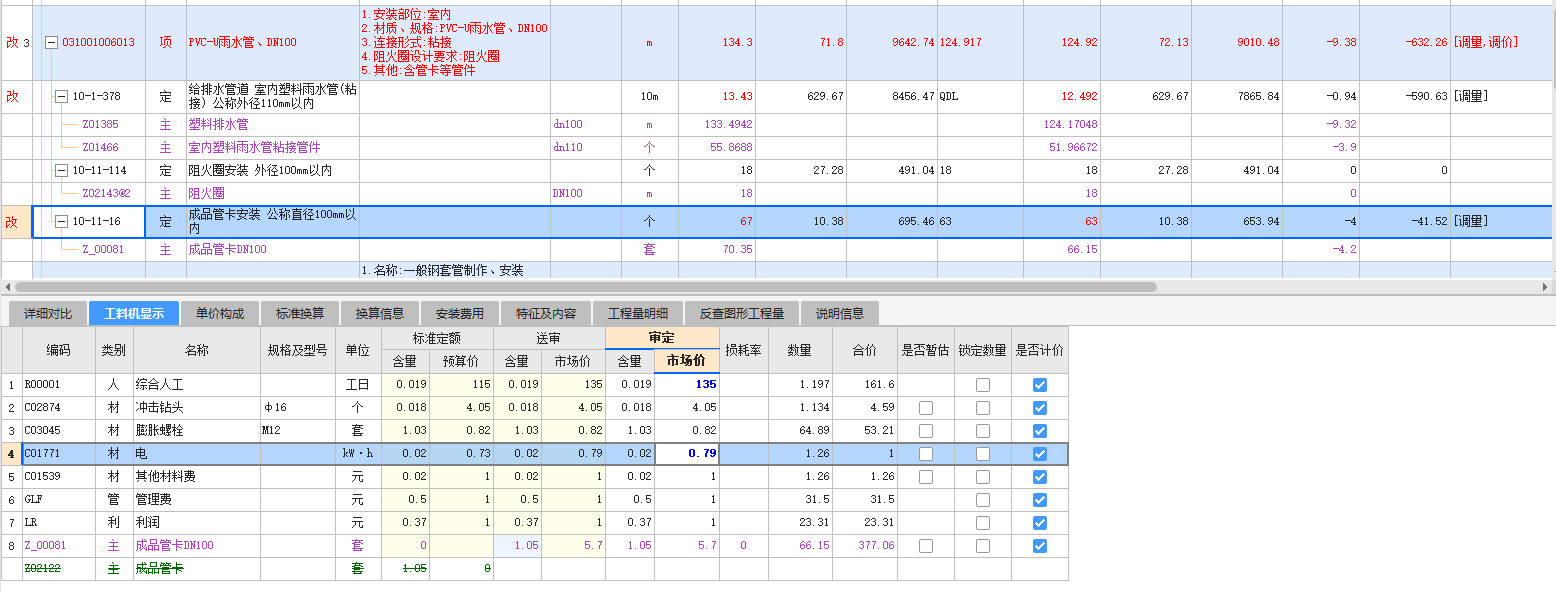Disable 是否计价 for 综合人工 row
Image resolution: width=1556 pixels, height=592 pixels.
point(1040,384)
